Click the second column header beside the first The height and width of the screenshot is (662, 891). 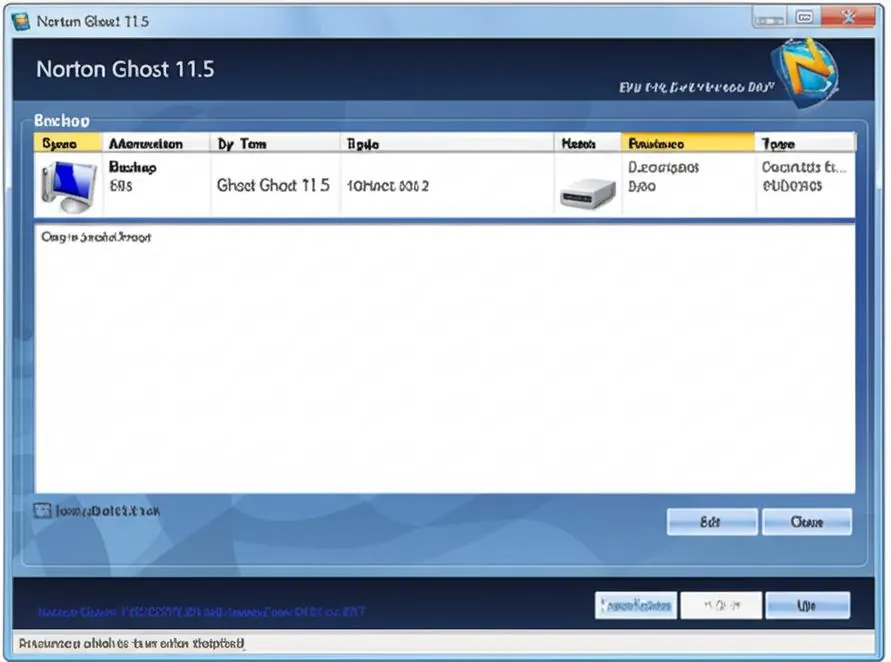pos(156,143)
